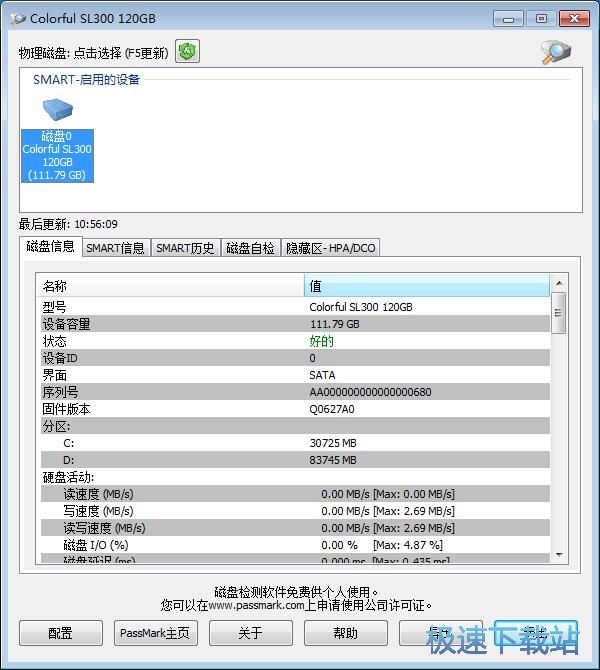The image size is (600, 670).
Task: Click the 帮助 button
Action: point(345,633)
